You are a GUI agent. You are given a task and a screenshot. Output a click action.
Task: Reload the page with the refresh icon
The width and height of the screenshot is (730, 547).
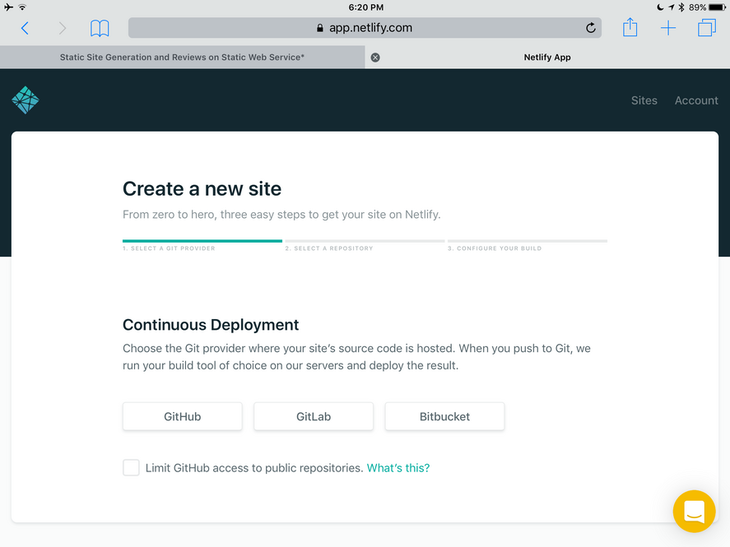590,28
